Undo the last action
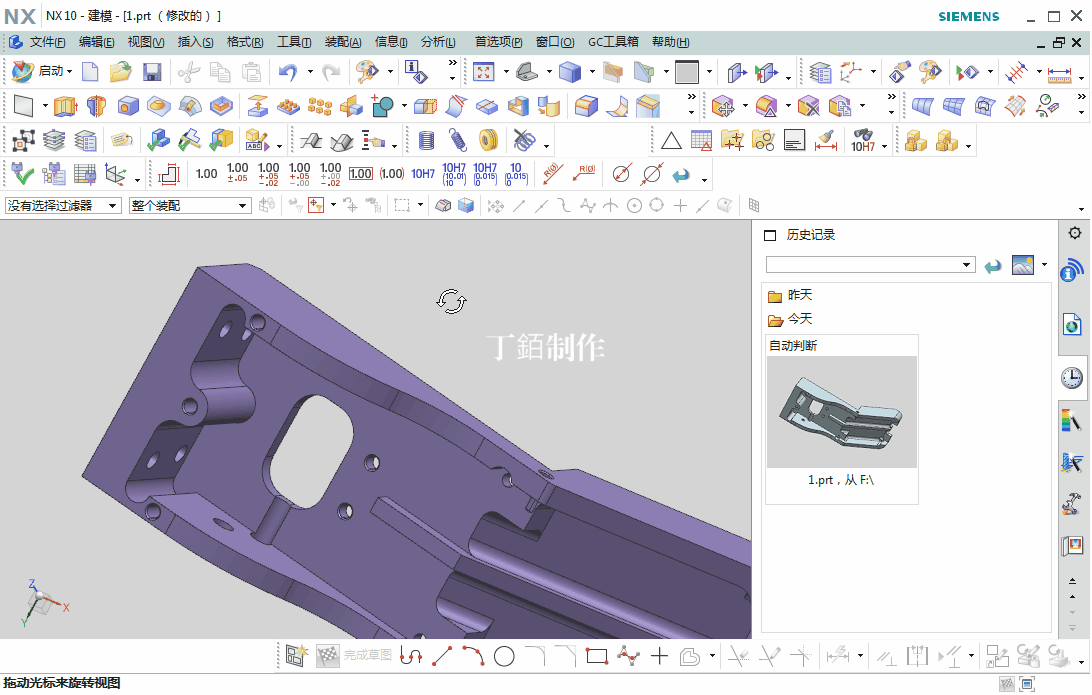 tap(289, 72)
